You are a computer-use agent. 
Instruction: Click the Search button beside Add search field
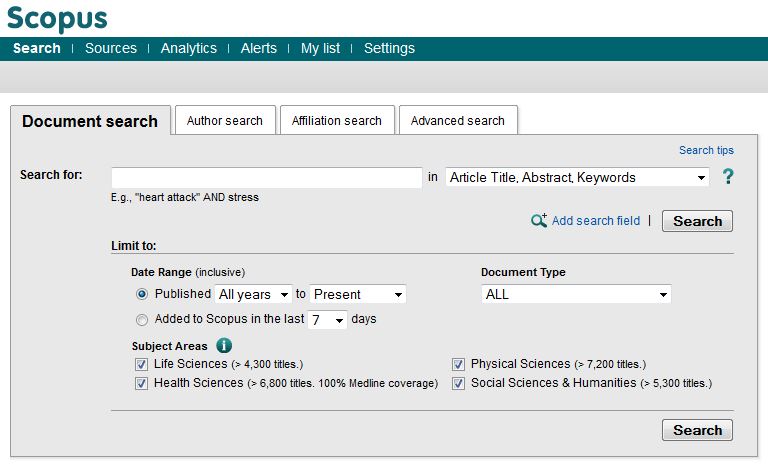coord(697,221)
